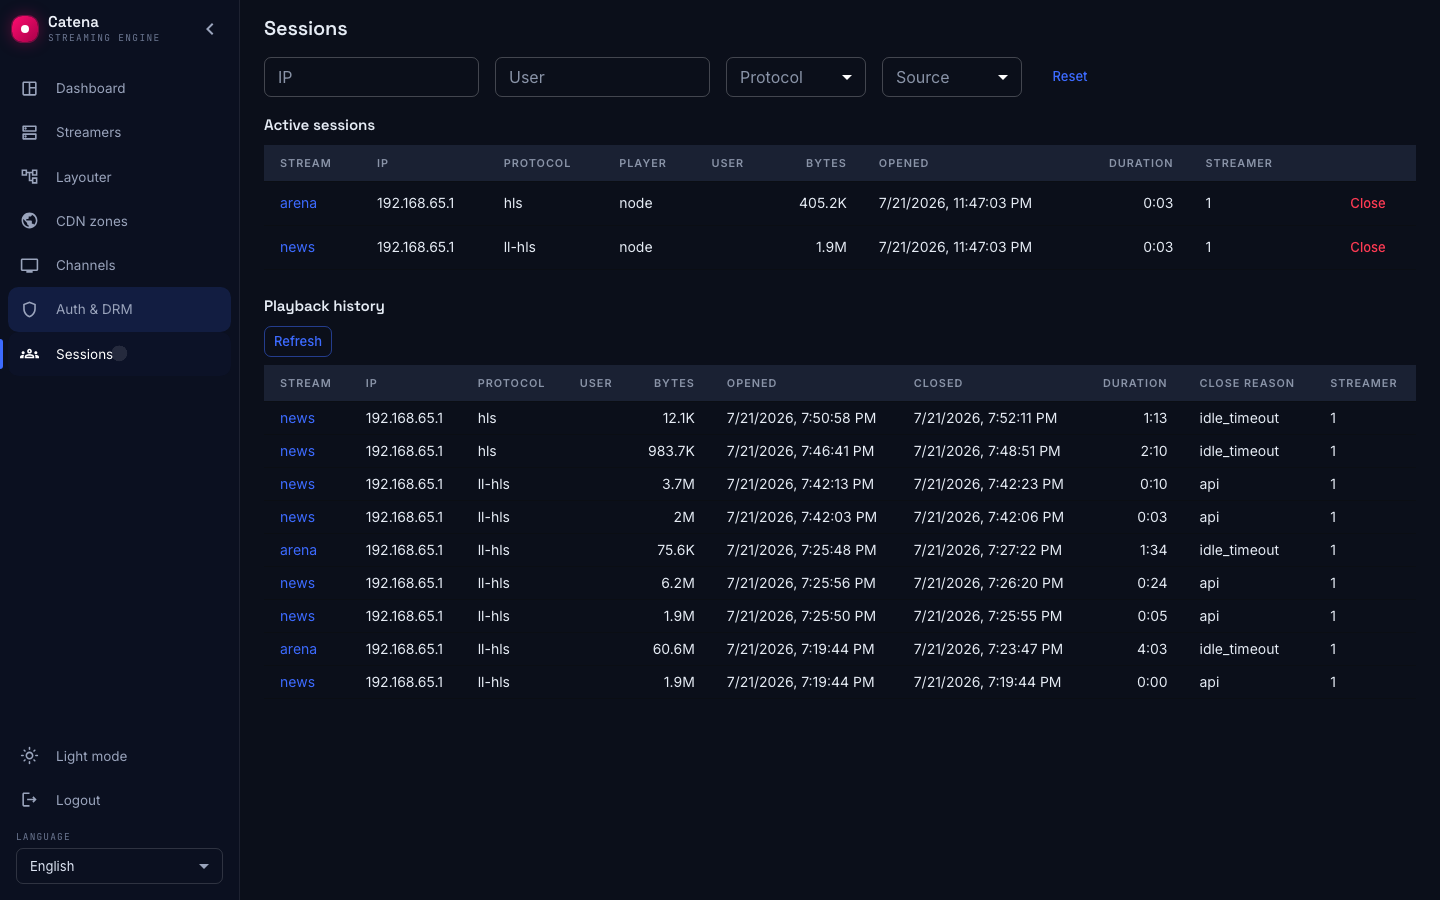Open news stream opened at 7:25:50 PM
Screen dimensions: 1440x900
tap(297, 616)
